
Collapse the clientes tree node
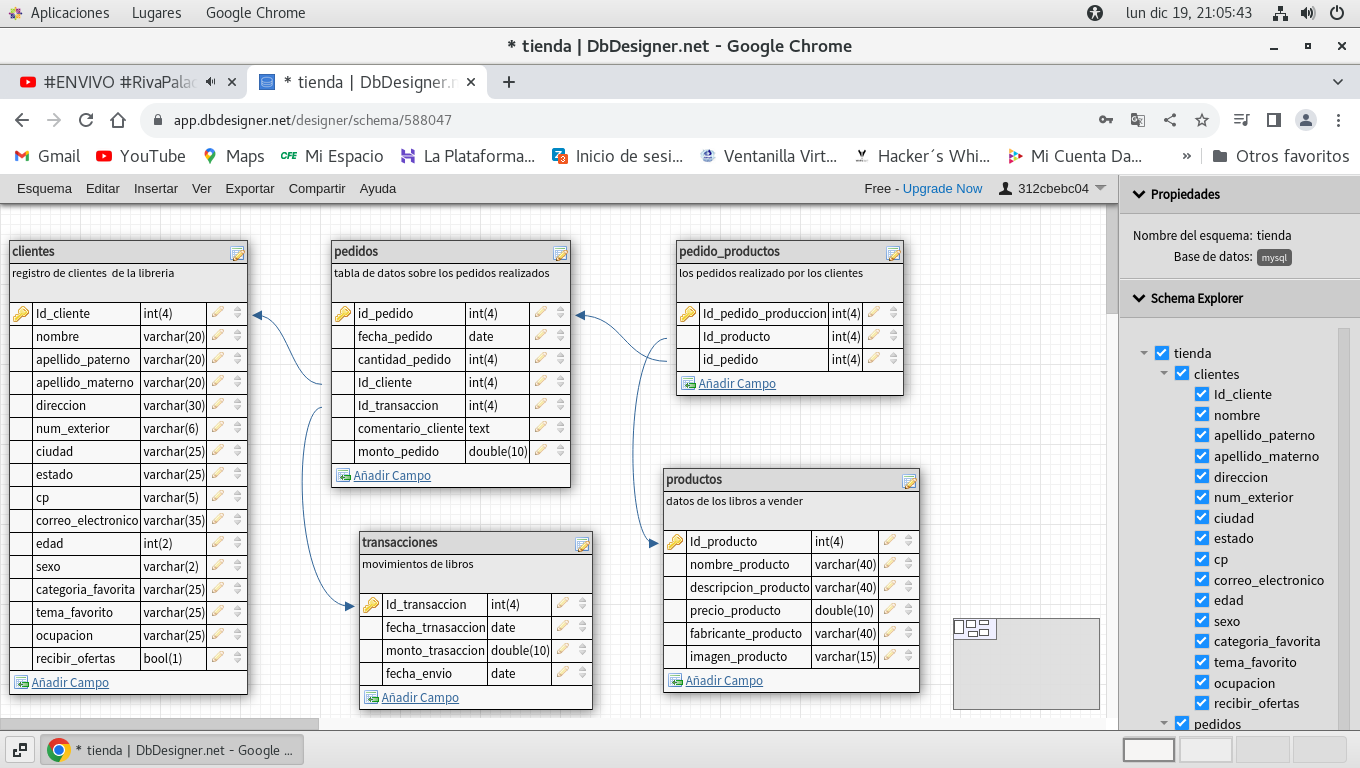pos(1164,374)
